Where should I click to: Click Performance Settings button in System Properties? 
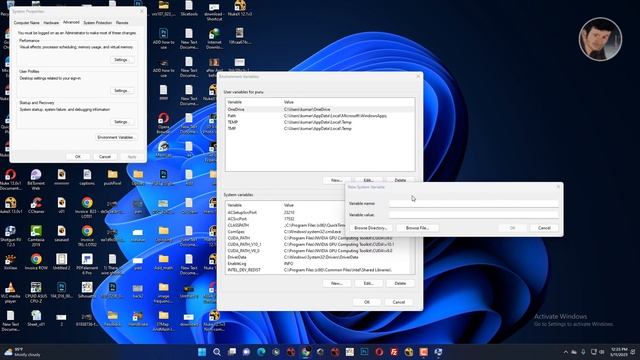pos(121,60)
